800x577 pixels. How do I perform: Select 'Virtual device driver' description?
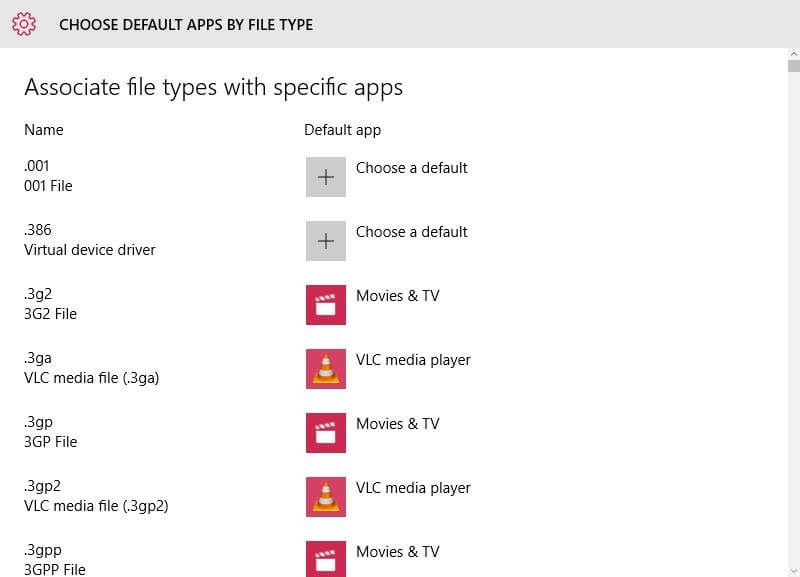click(90, 250)
